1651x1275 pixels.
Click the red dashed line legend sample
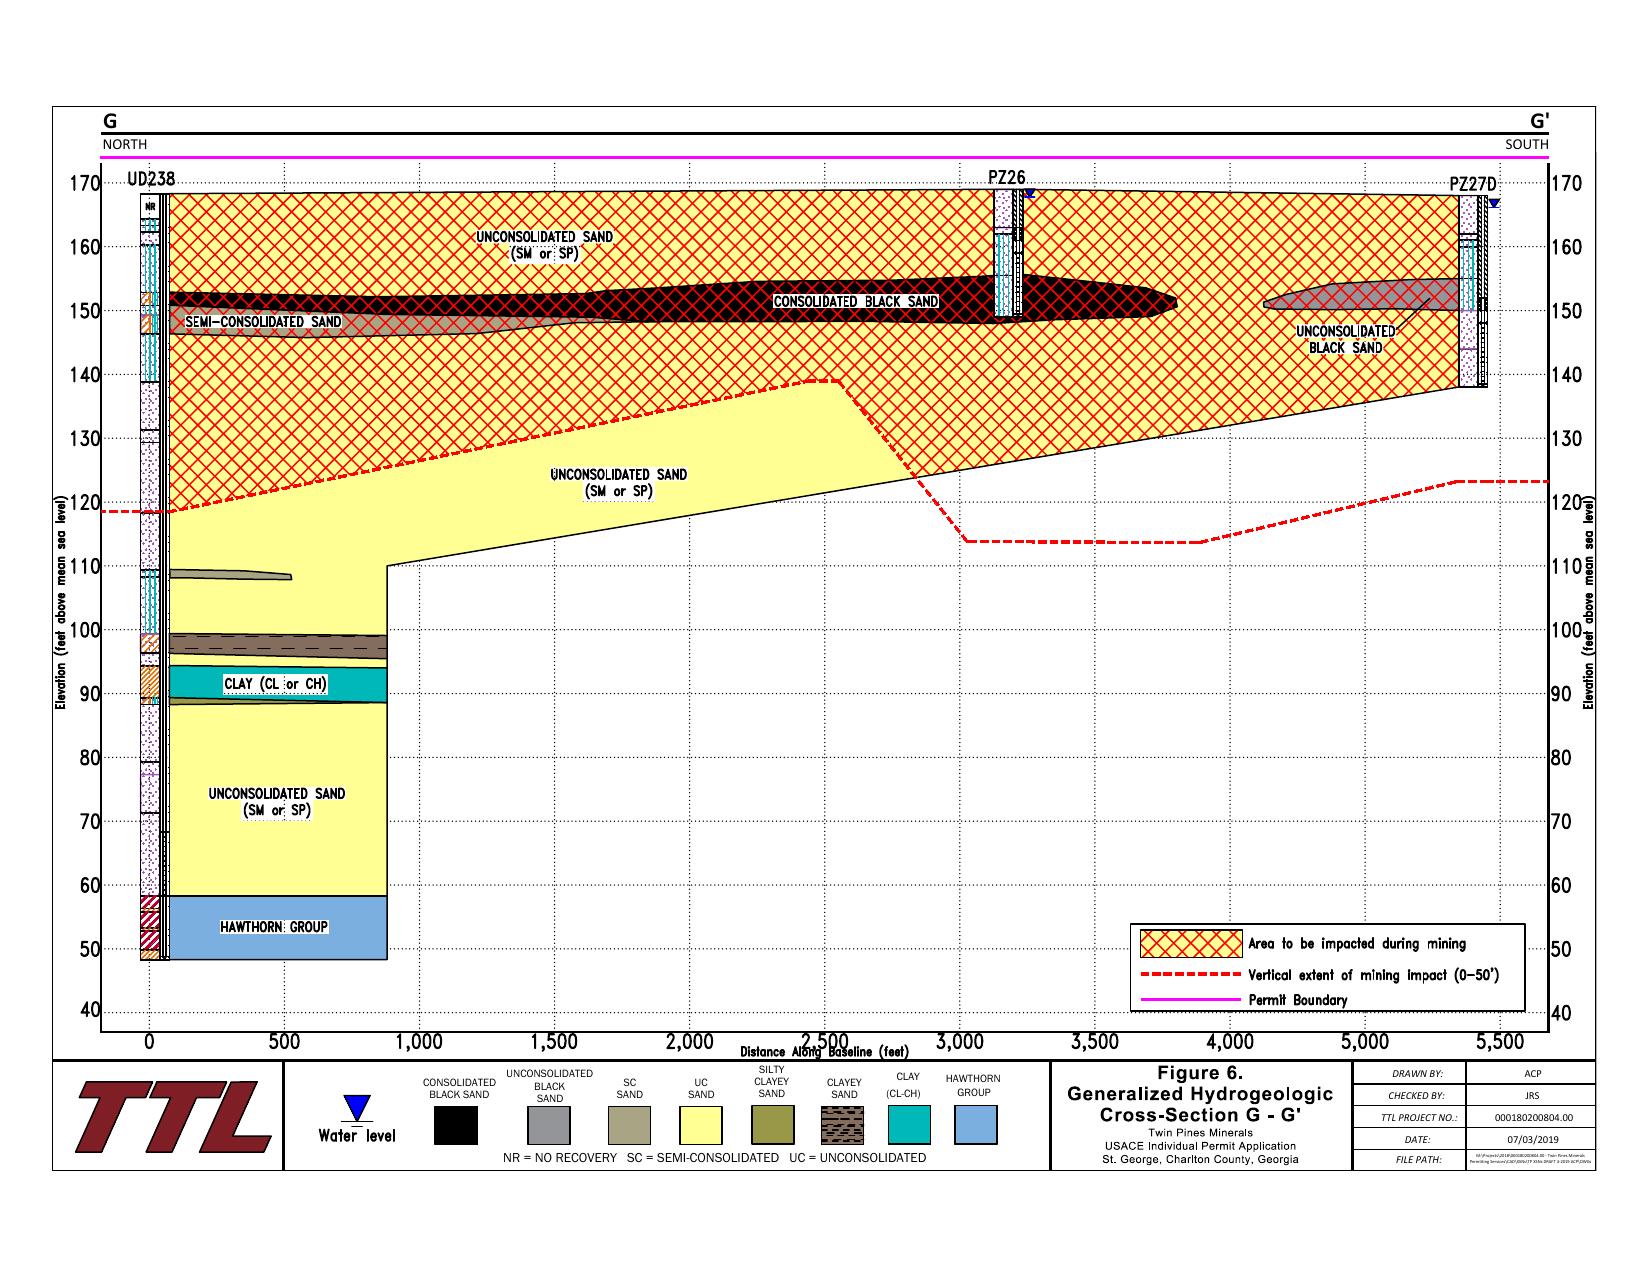click(1191, 975)
